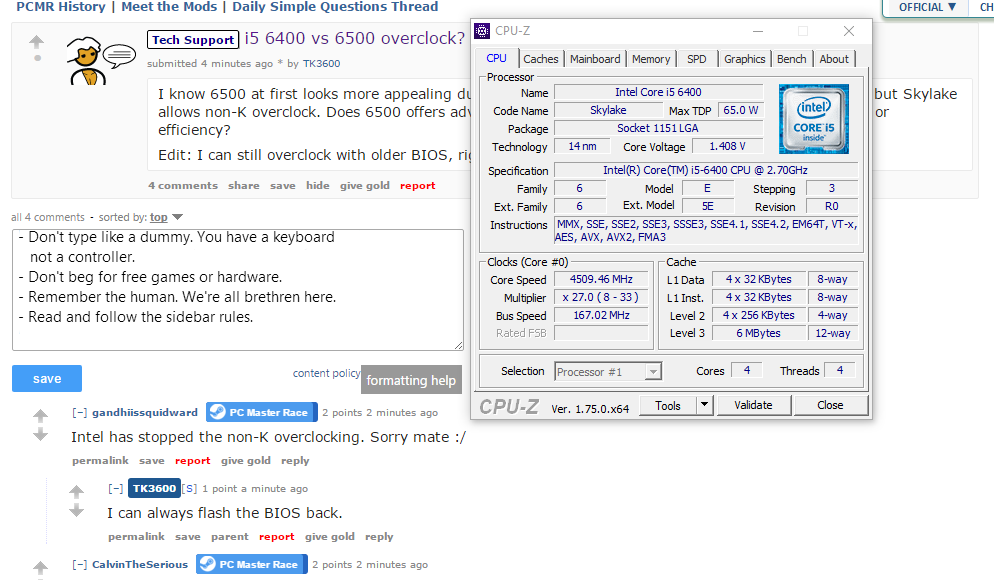Save the i5 6400 vs 6500 post
This screenshot has width=994, height=580.
tap(283, 186)
